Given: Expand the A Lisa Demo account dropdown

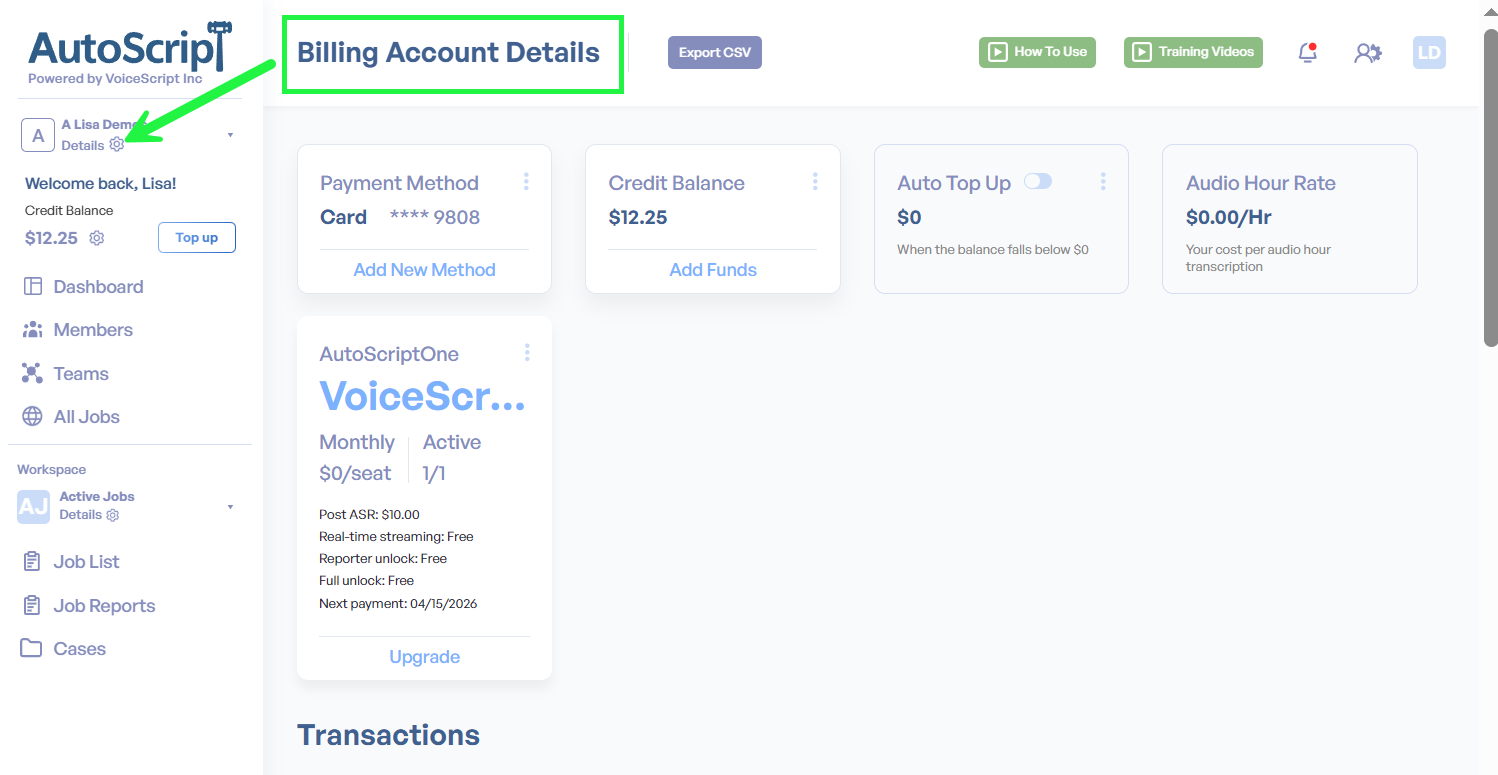Looking at the screenshot, I should pos(230,135).
